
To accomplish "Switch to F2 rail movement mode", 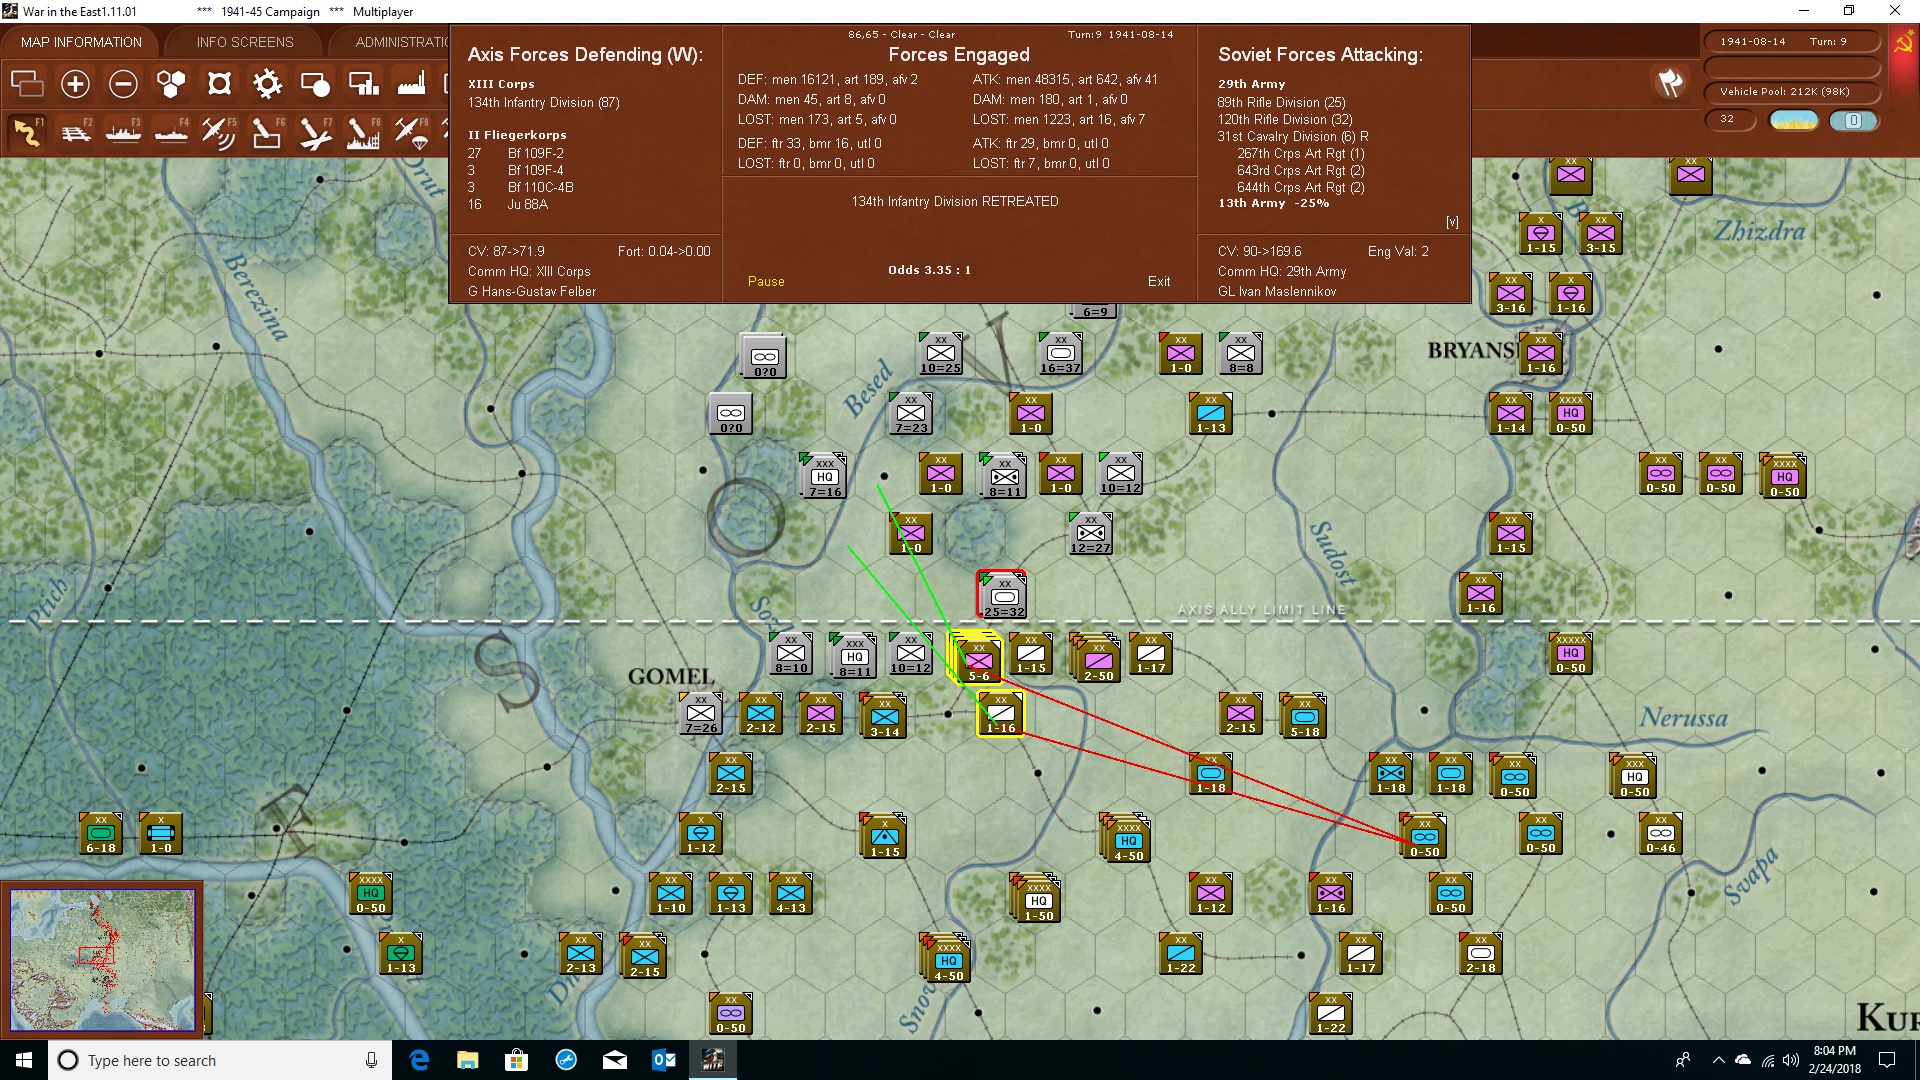I will coord(75,132).
